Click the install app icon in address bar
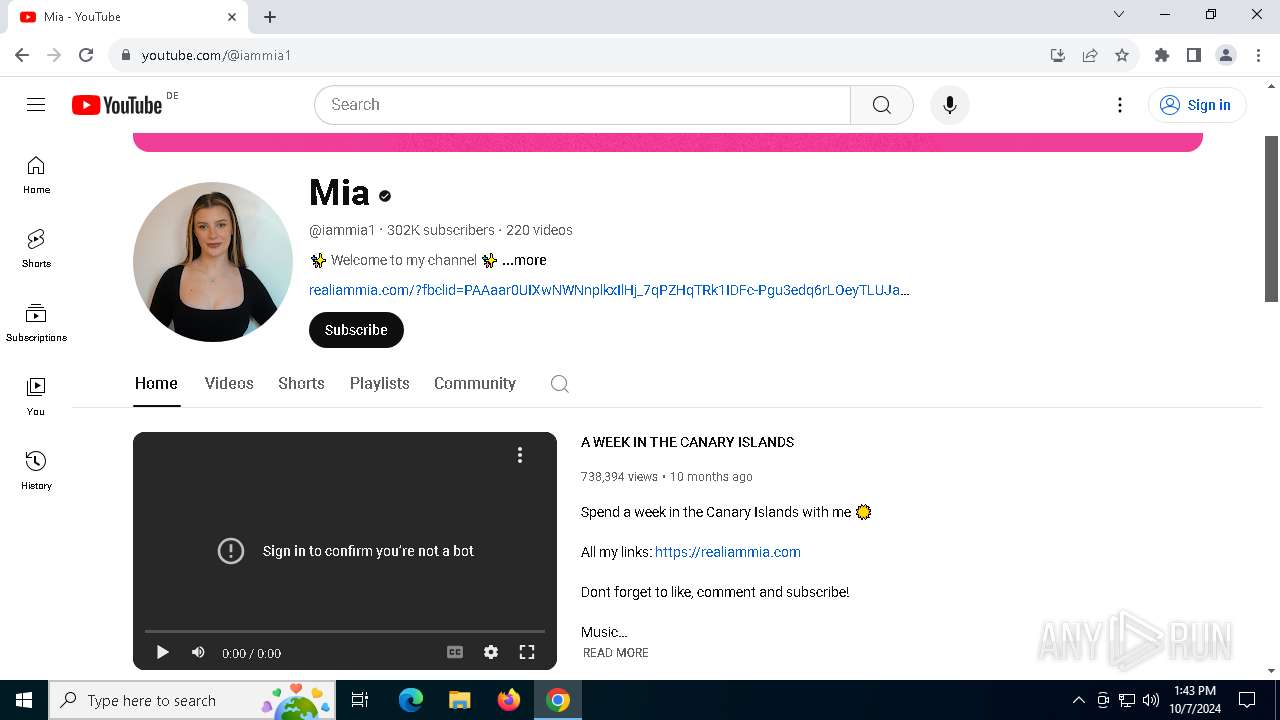Image resolution: width=1280 pixels, height=720 pixels. click(x=1058, y=55)
